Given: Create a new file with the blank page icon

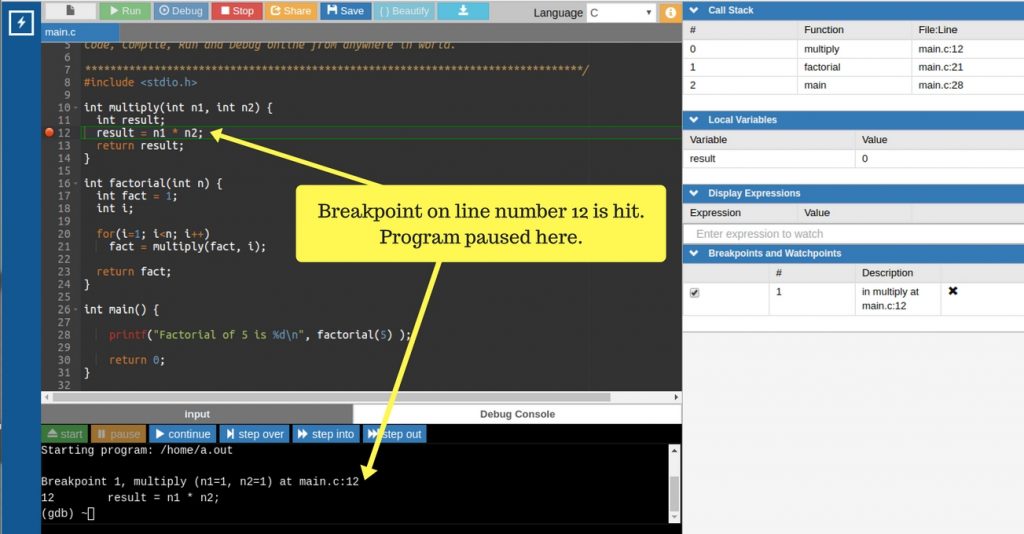Looking at the screenshot, I should click(70, 11).
